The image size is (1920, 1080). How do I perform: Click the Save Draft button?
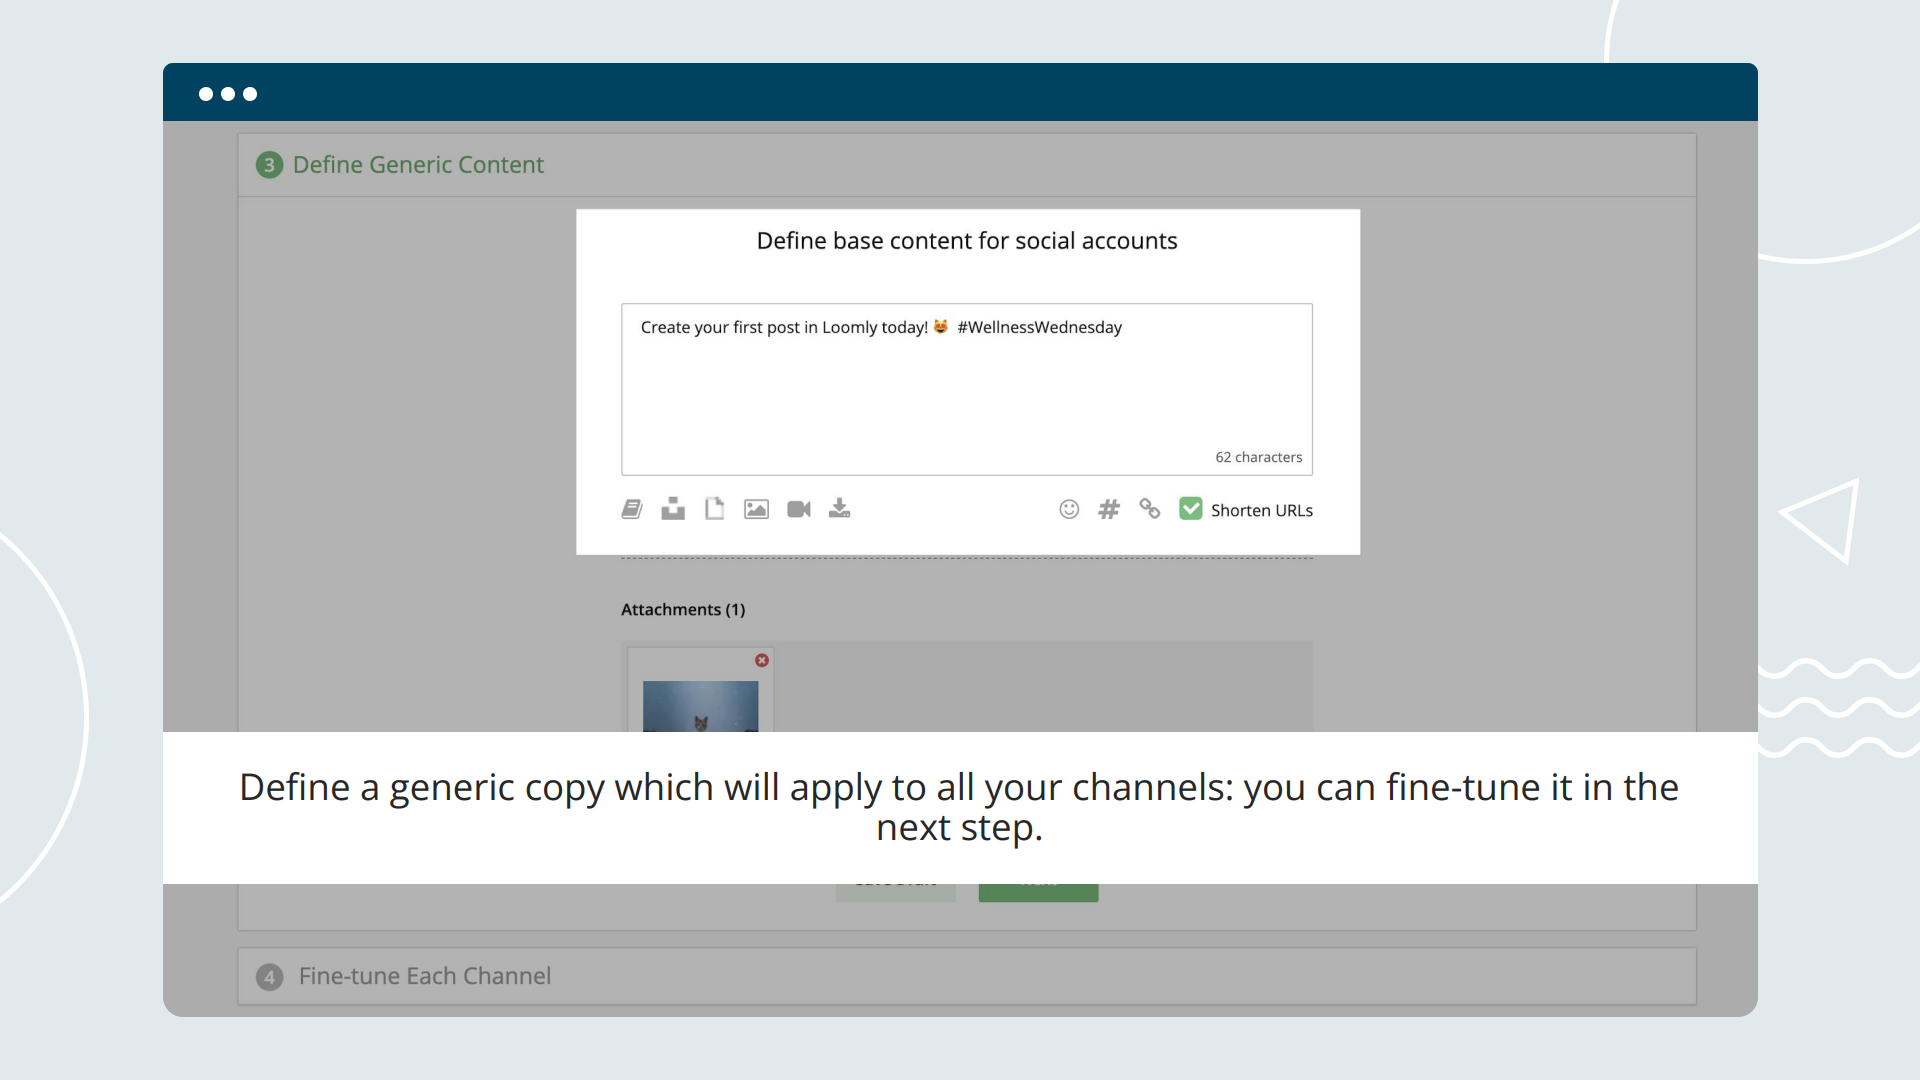point(895,881)
